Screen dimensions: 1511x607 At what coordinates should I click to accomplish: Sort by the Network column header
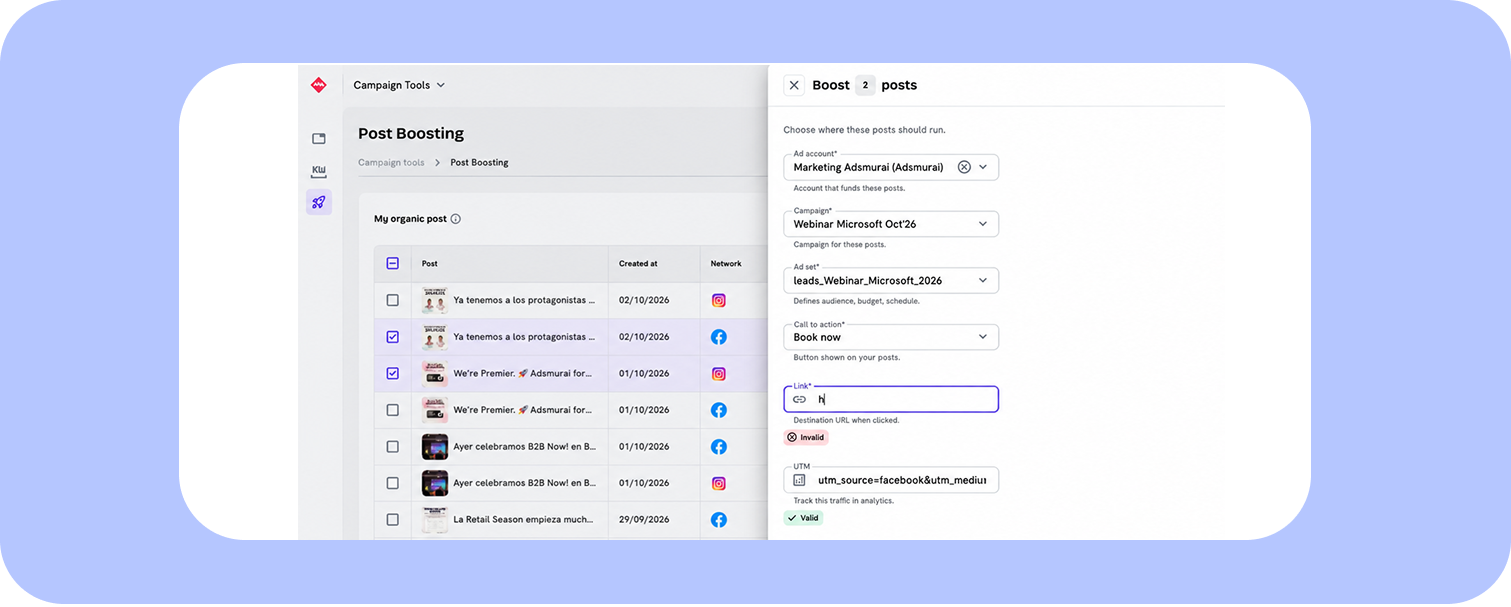tap(726, 264)
